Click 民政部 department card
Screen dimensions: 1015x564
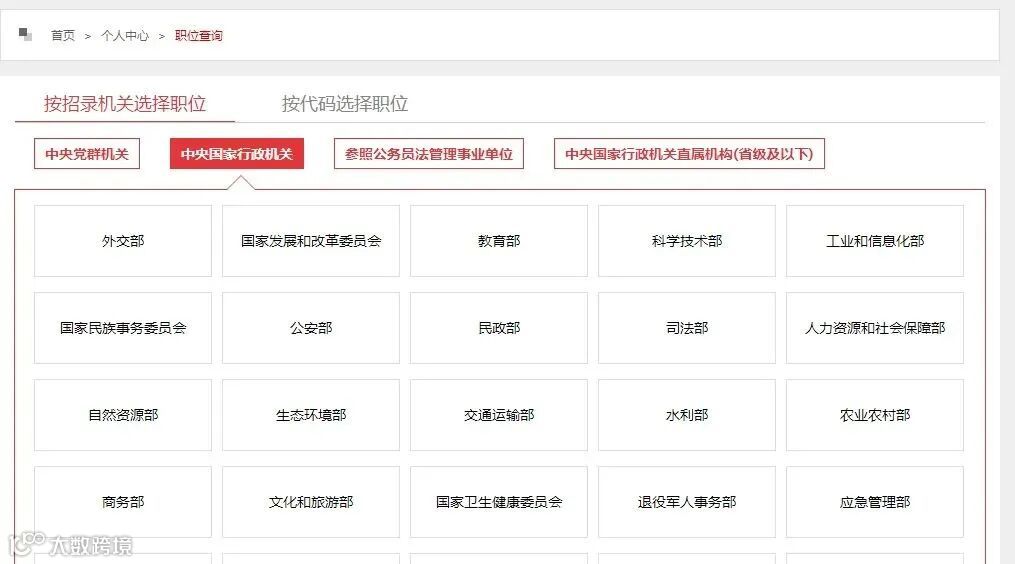[499, 328]
